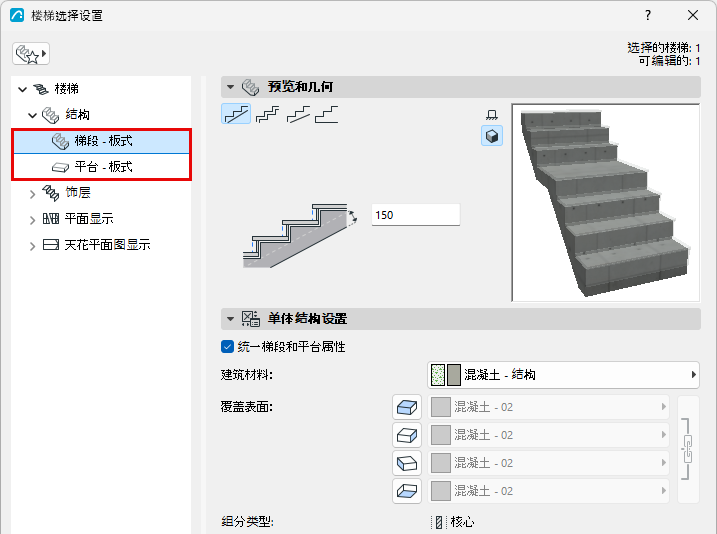Close the 楼梯选择设置 dialog

[693, 16]
